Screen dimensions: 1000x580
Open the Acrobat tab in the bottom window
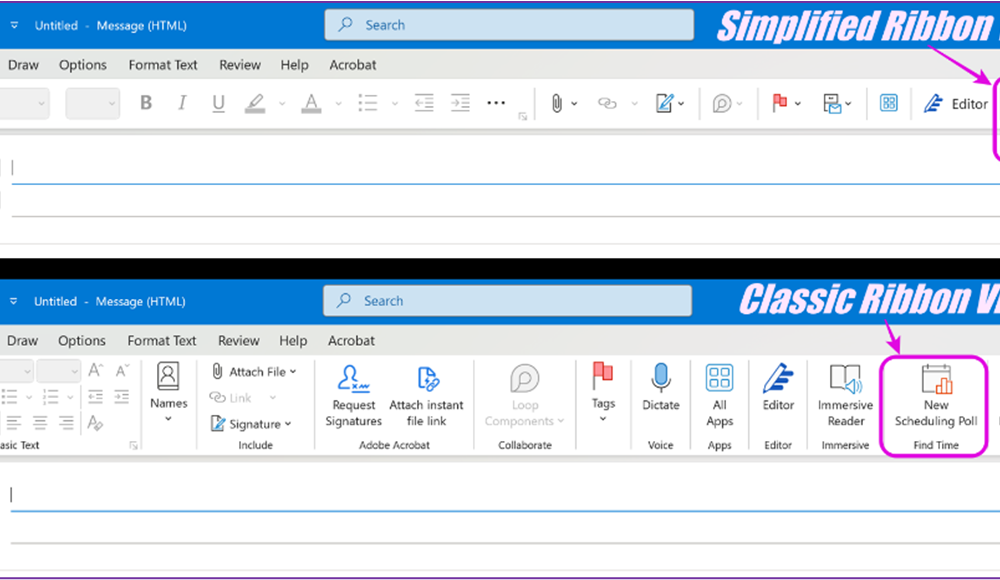[352, 341]
